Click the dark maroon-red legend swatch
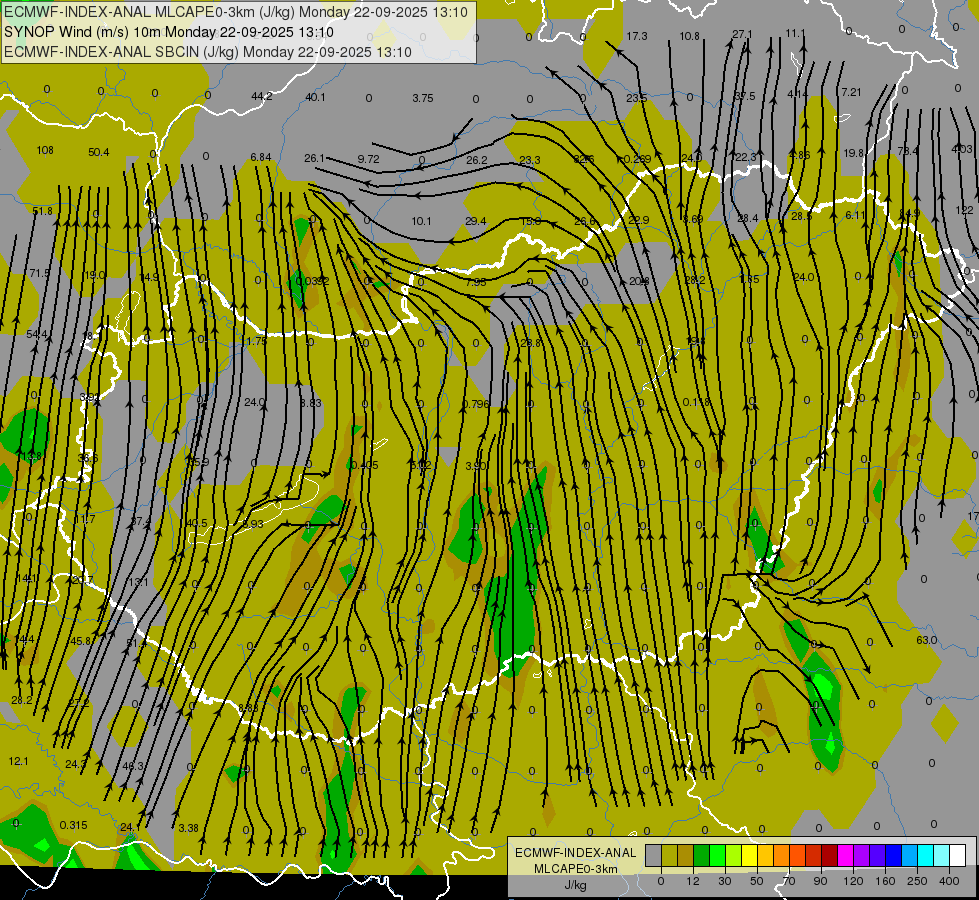This screenshot has width=979, height=900. tap(830, 855)
